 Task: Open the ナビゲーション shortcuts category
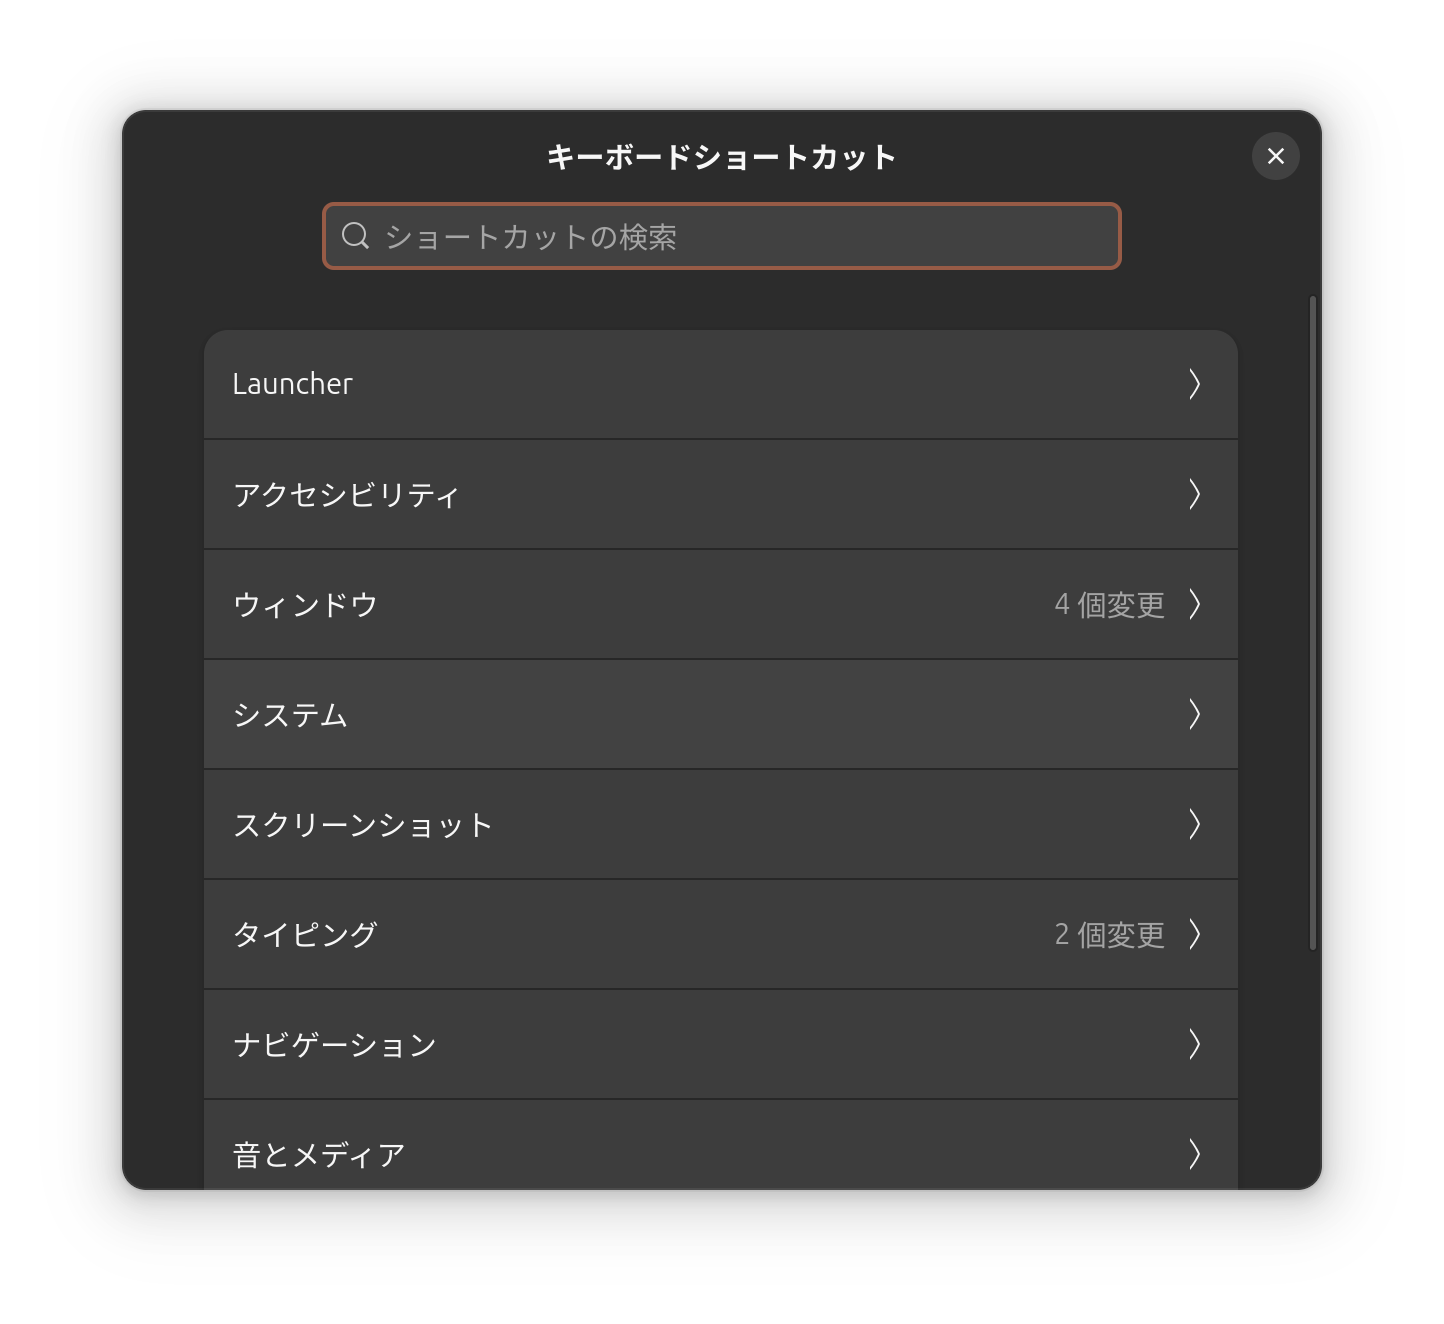[x=721, y=1044]
